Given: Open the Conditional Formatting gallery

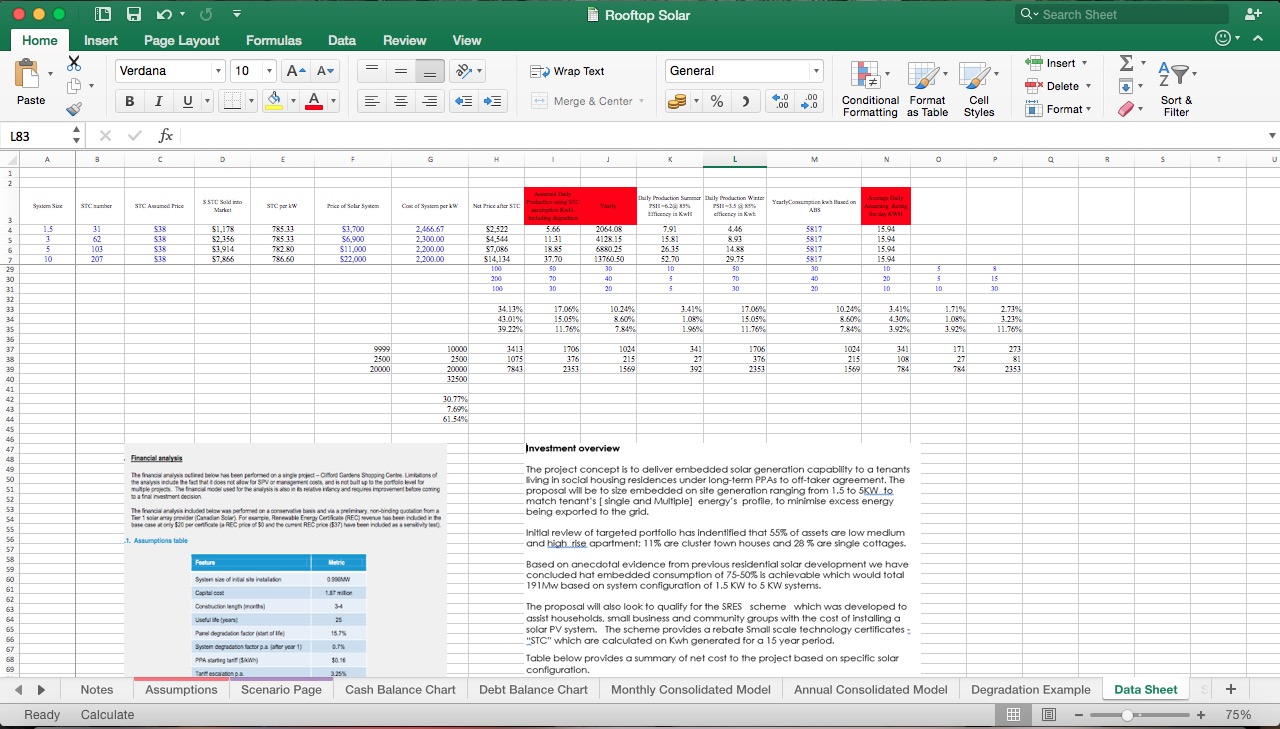Looking at the screenshot, I should 869,88.
